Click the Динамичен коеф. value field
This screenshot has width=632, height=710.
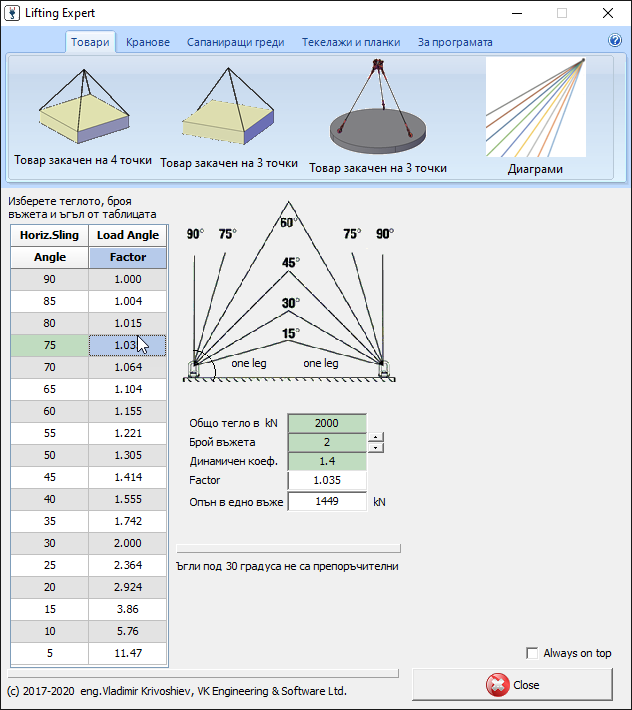[327, 461]
